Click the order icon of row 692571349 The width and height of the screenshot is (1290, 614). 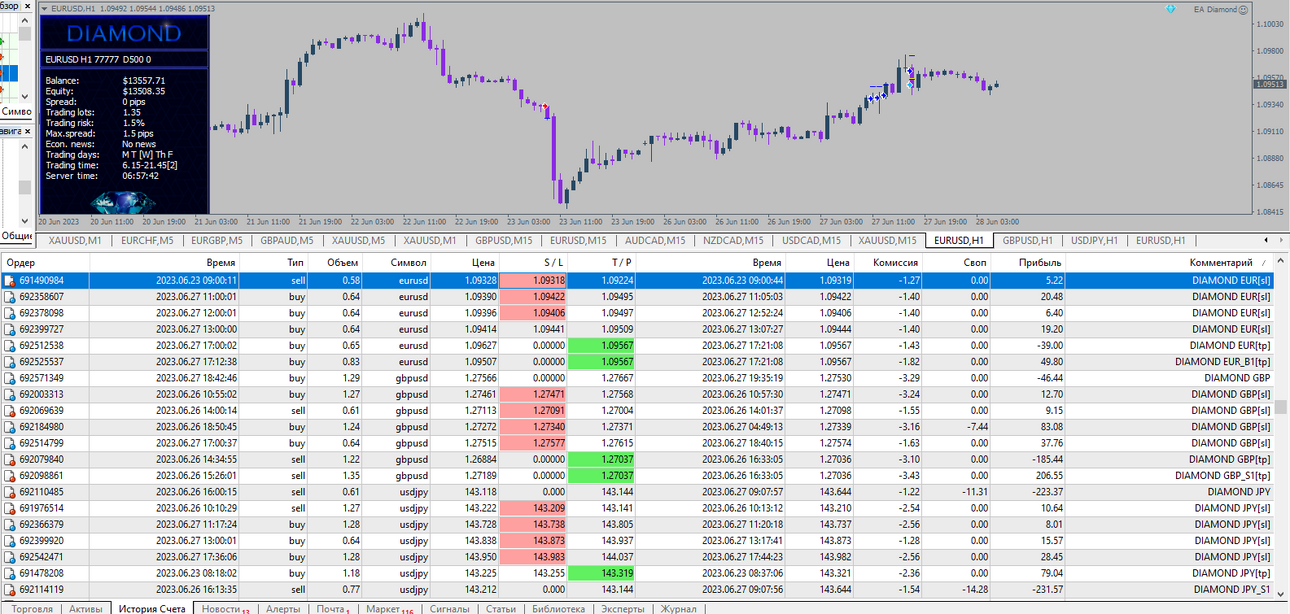click(x=11, y=378)
